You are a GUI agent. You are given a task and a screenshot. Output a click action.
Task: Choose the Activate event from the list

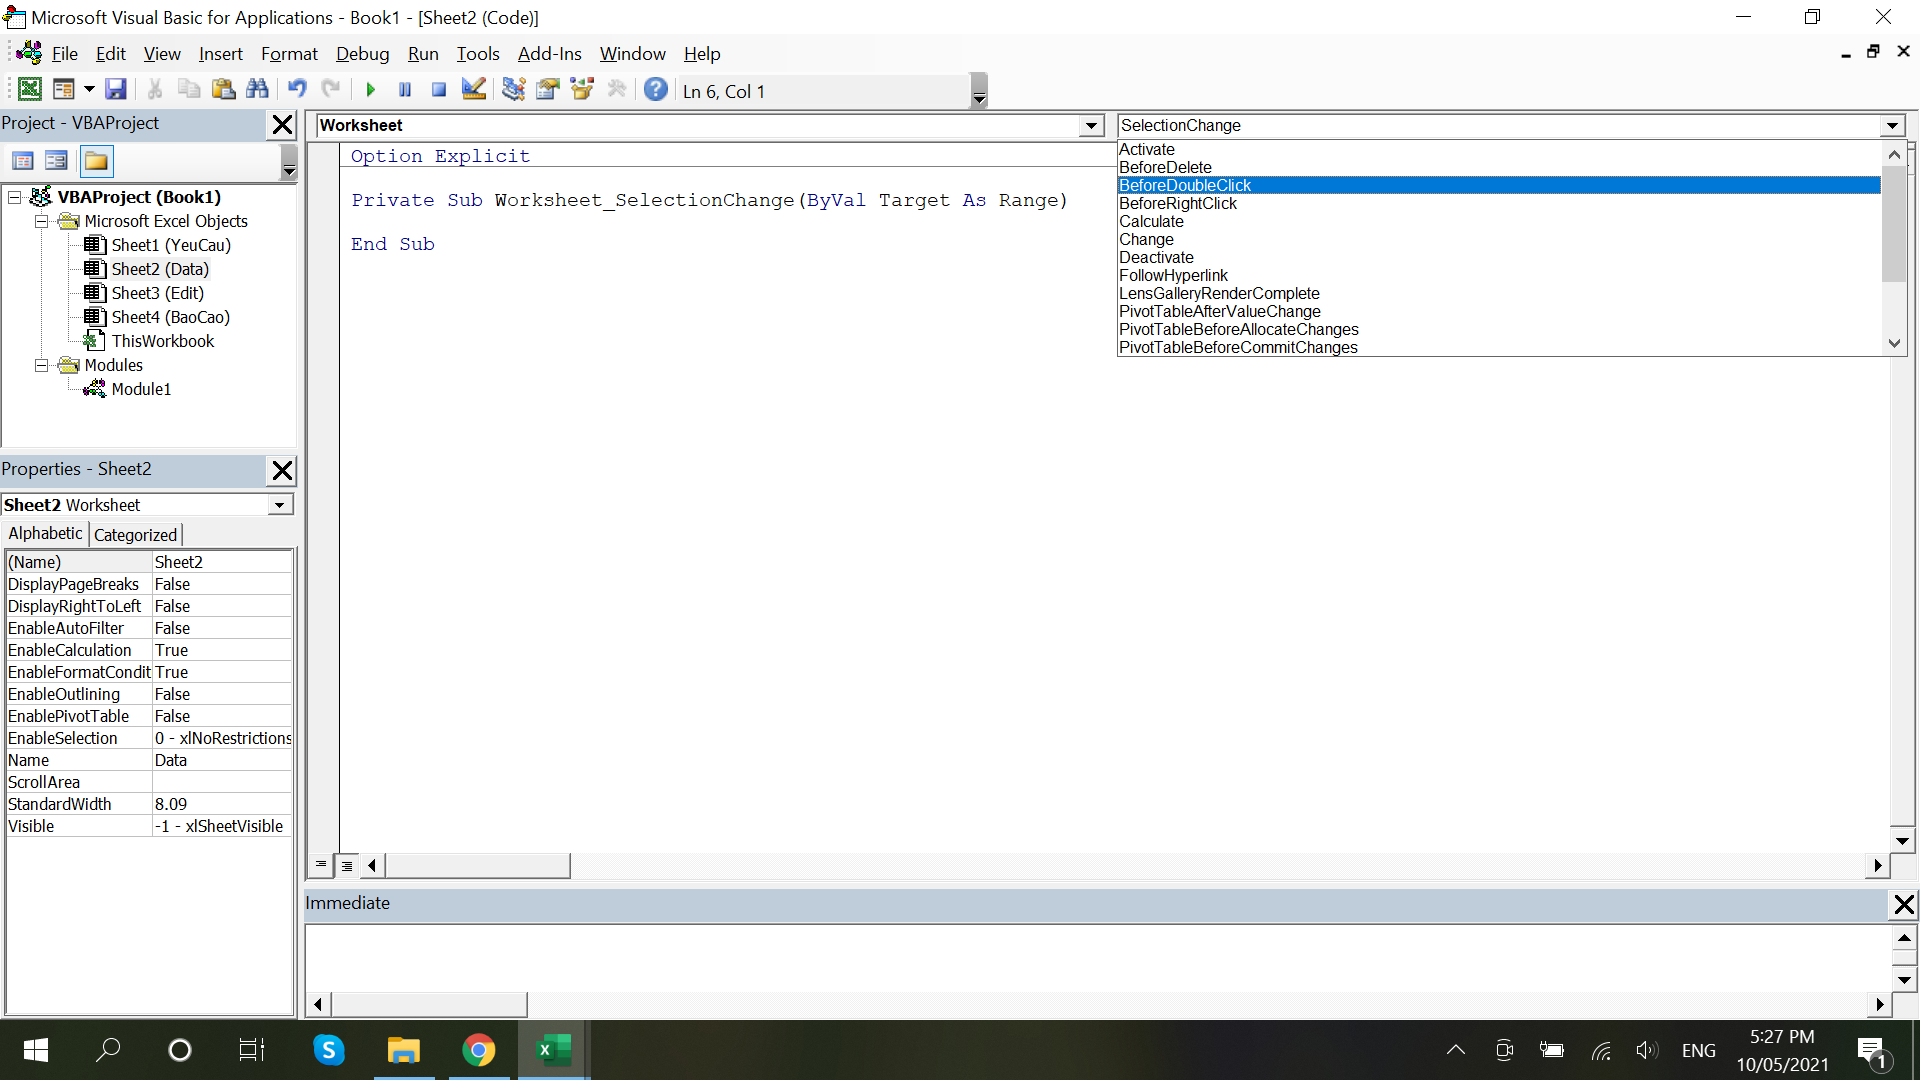(1498, 149)
